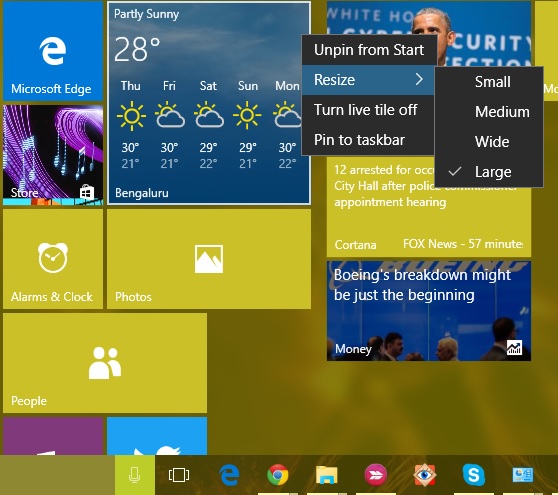Open the Photos tile
558x495 pixels.
tap(209, 259)
